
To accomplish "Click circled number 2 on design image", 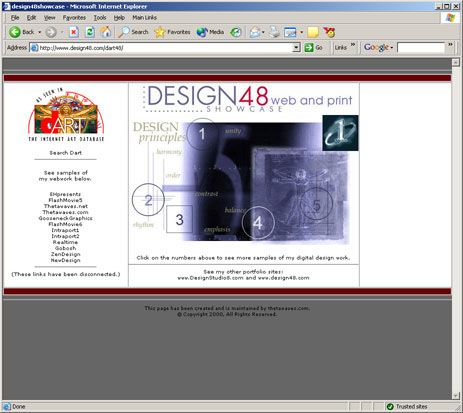I will click(148, 200).
